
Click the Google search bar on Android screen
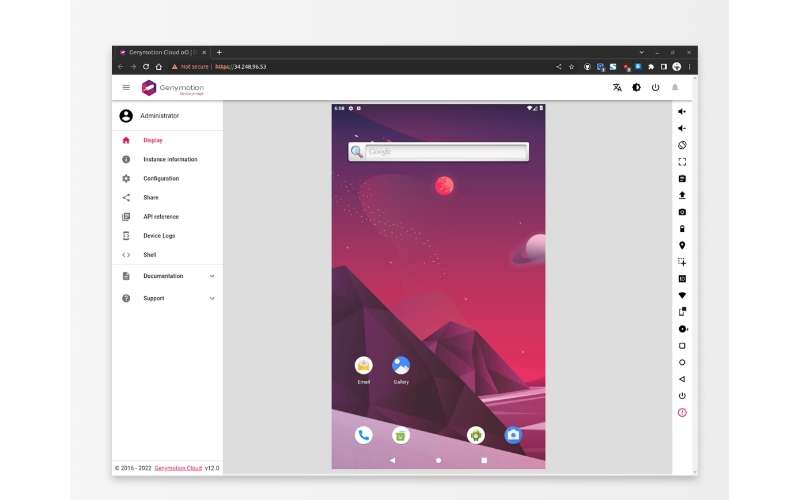tap(445, 152)
